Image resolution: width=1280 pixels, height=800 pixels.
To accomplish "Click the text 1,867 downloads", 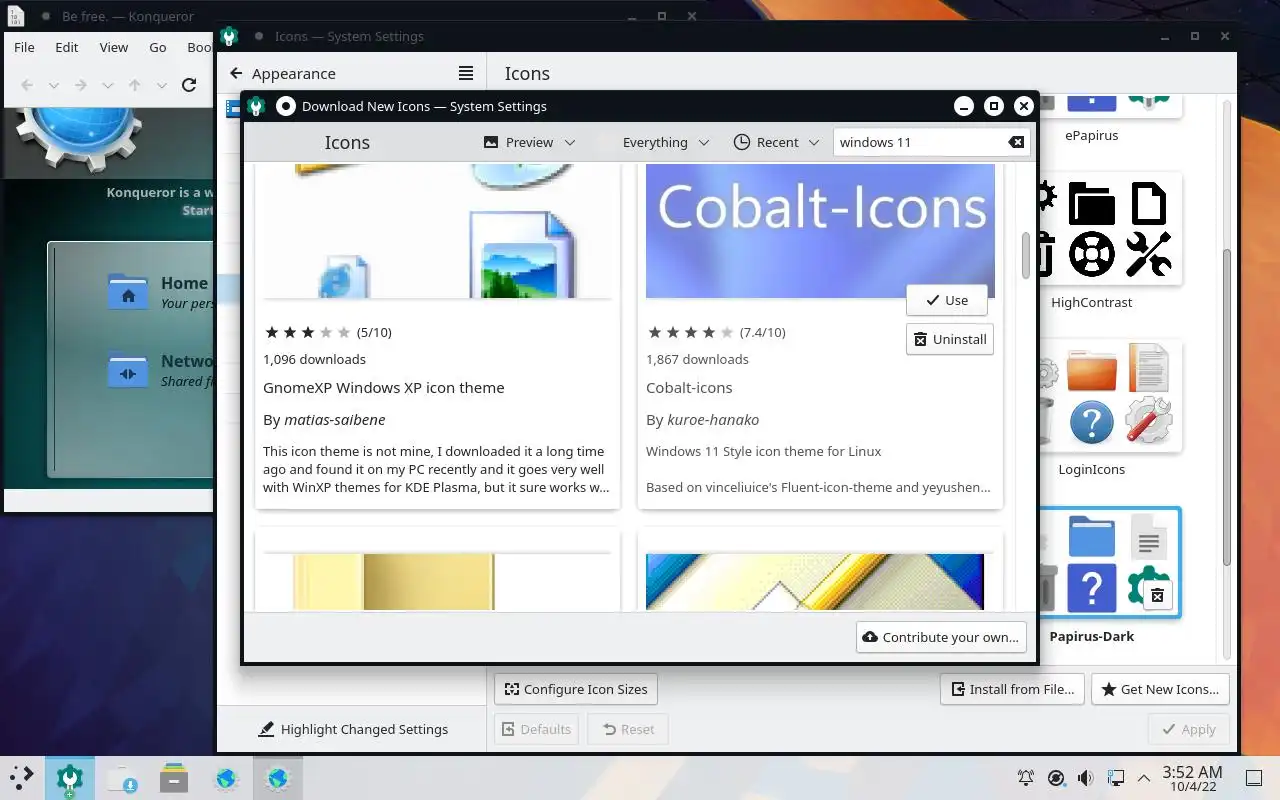I will pyautogui.click(x=697, y=359).
